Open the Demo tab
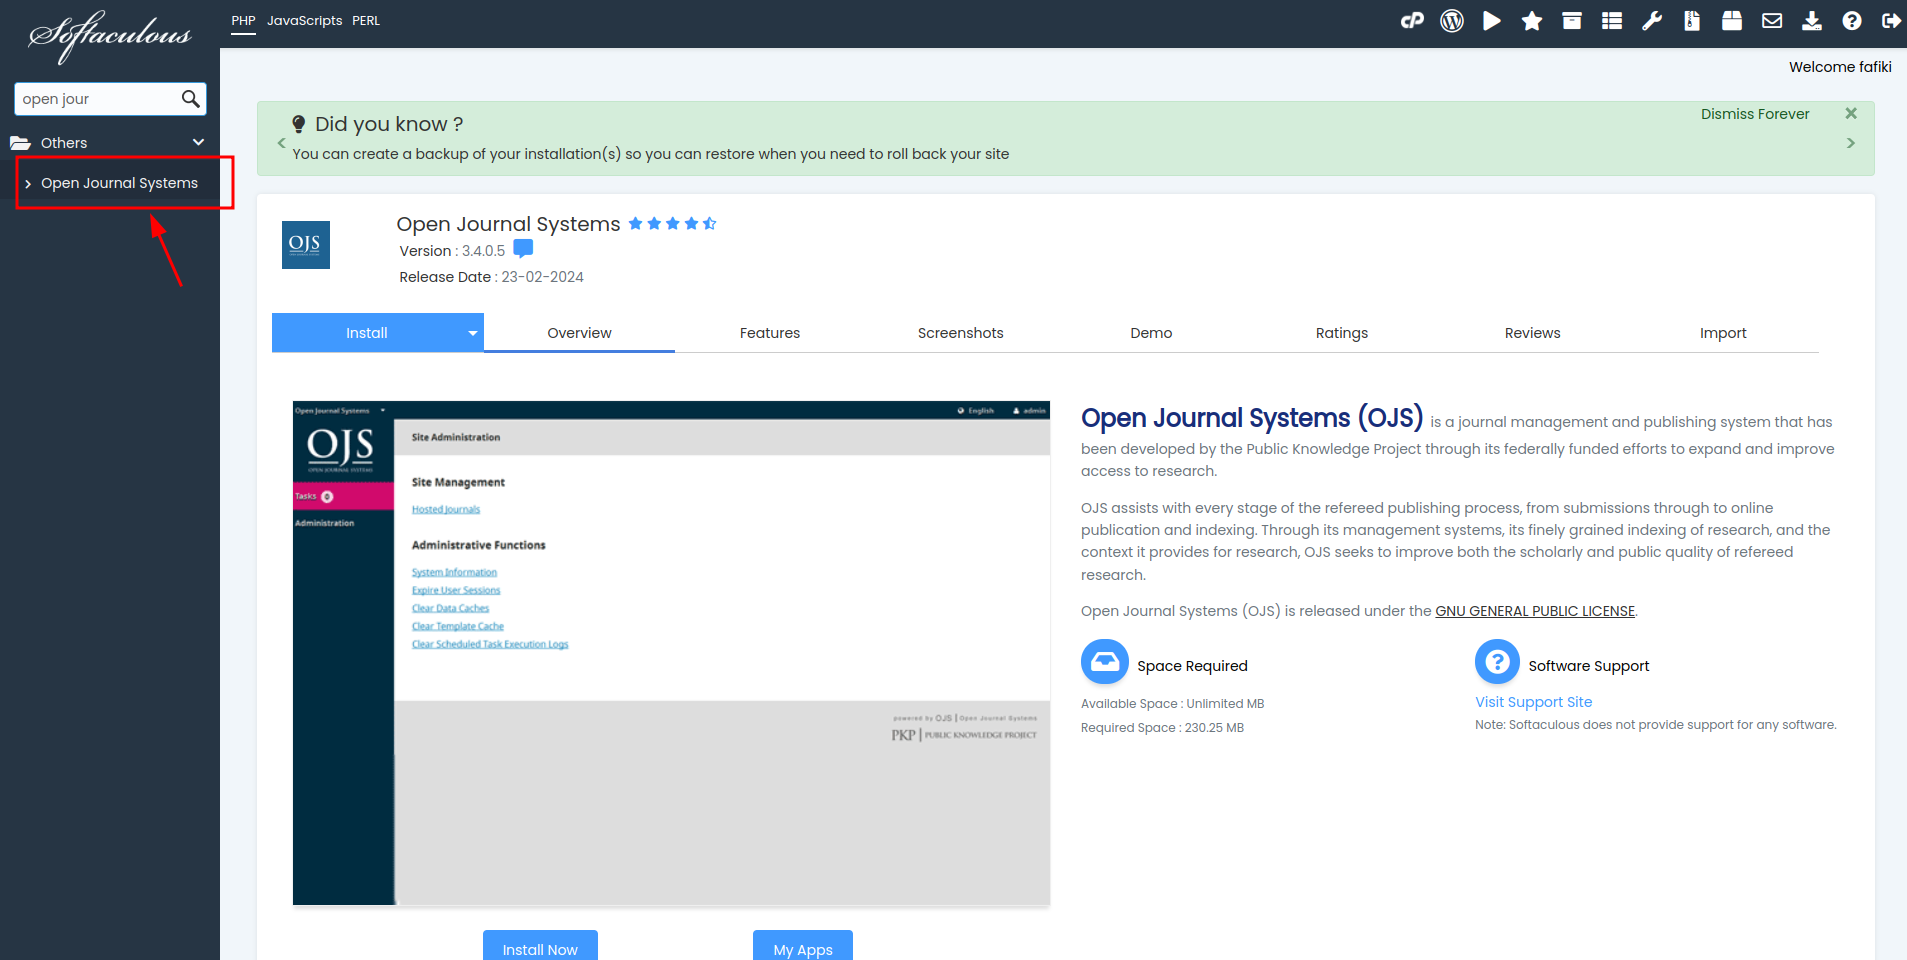 tap(1151, 333)
